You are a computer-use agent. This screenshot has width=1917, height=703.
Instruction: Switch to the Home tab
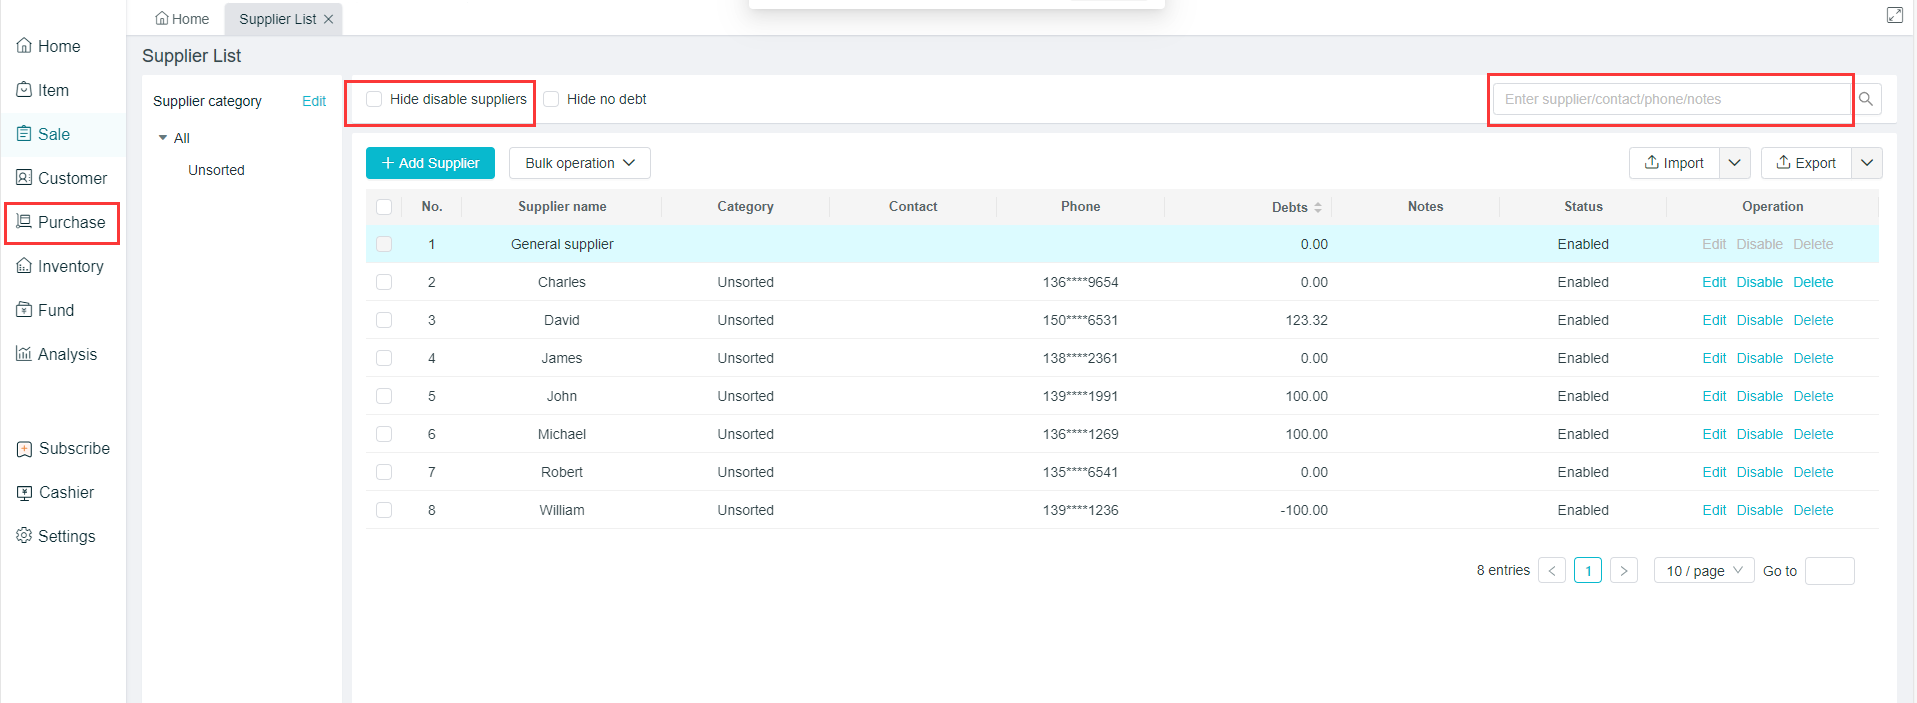click(182, 19)
